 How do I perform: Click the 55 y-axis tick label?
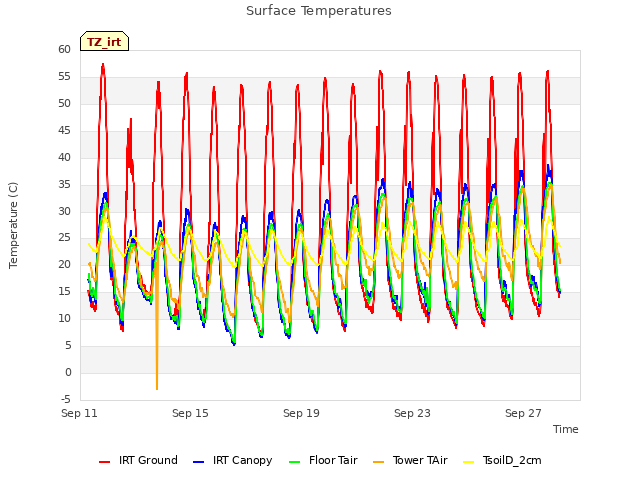pos(64,76)
